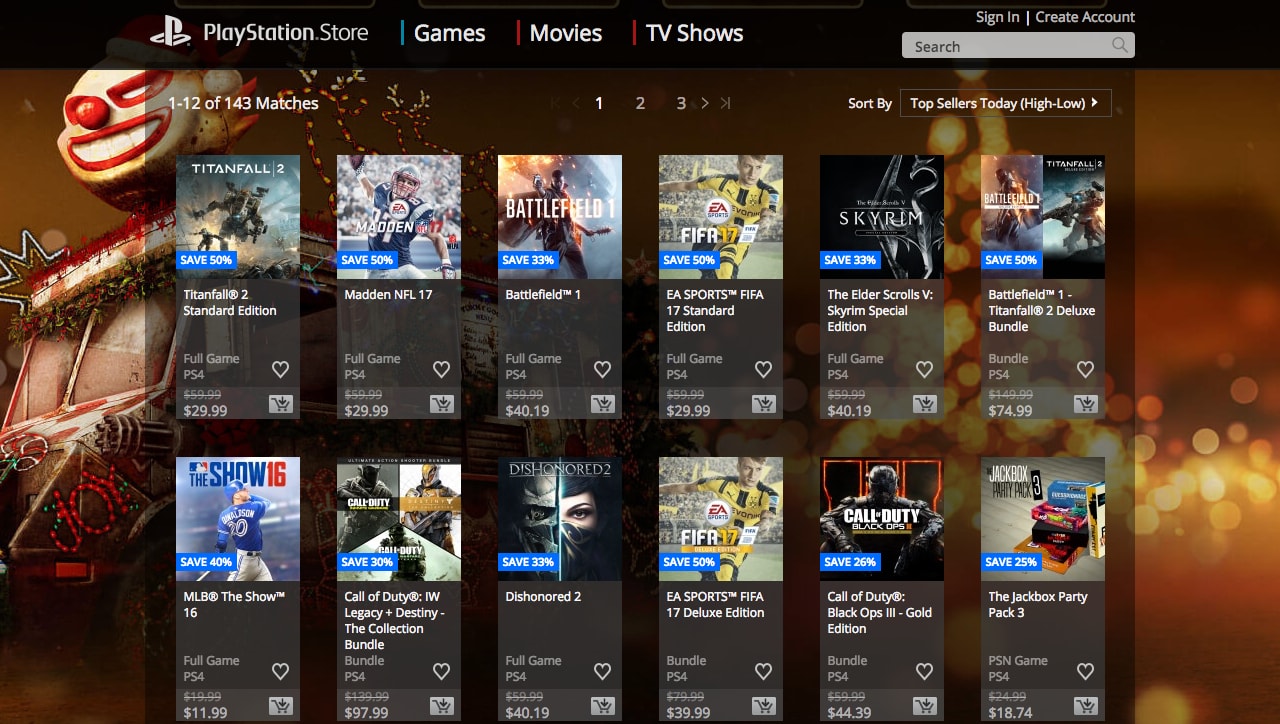Open Dishonored 2 title link

543,596
